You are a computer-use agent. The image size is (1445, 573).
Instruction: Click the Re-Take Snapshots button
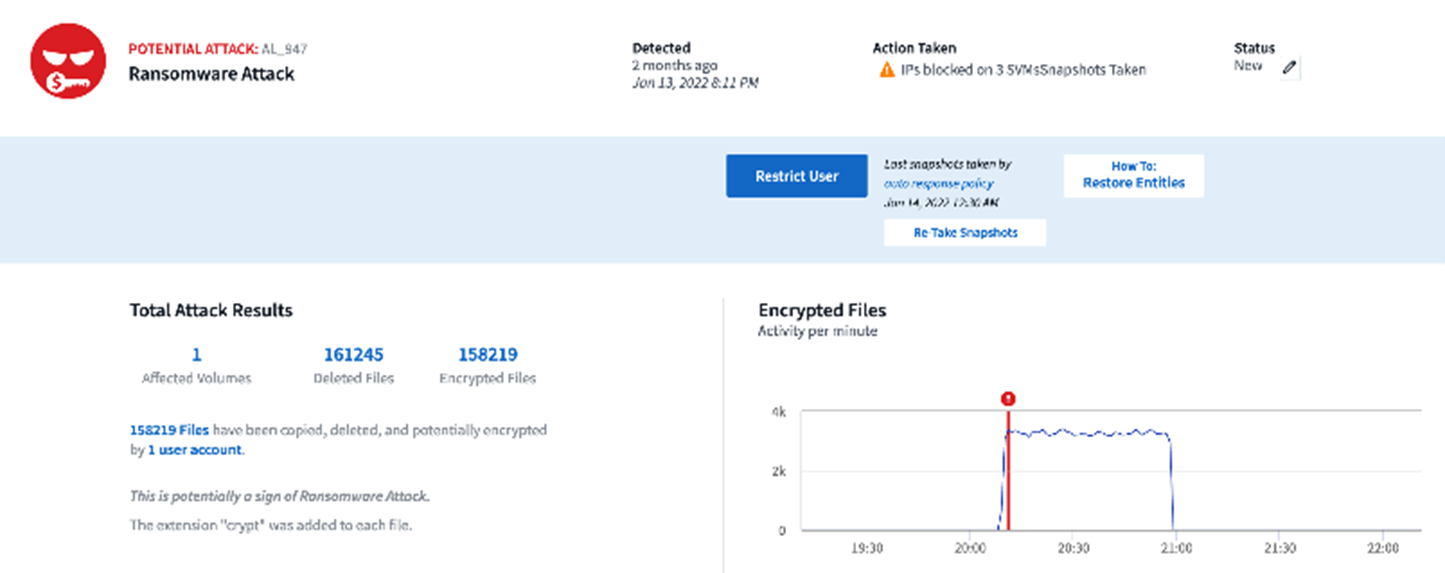(964, 233)
